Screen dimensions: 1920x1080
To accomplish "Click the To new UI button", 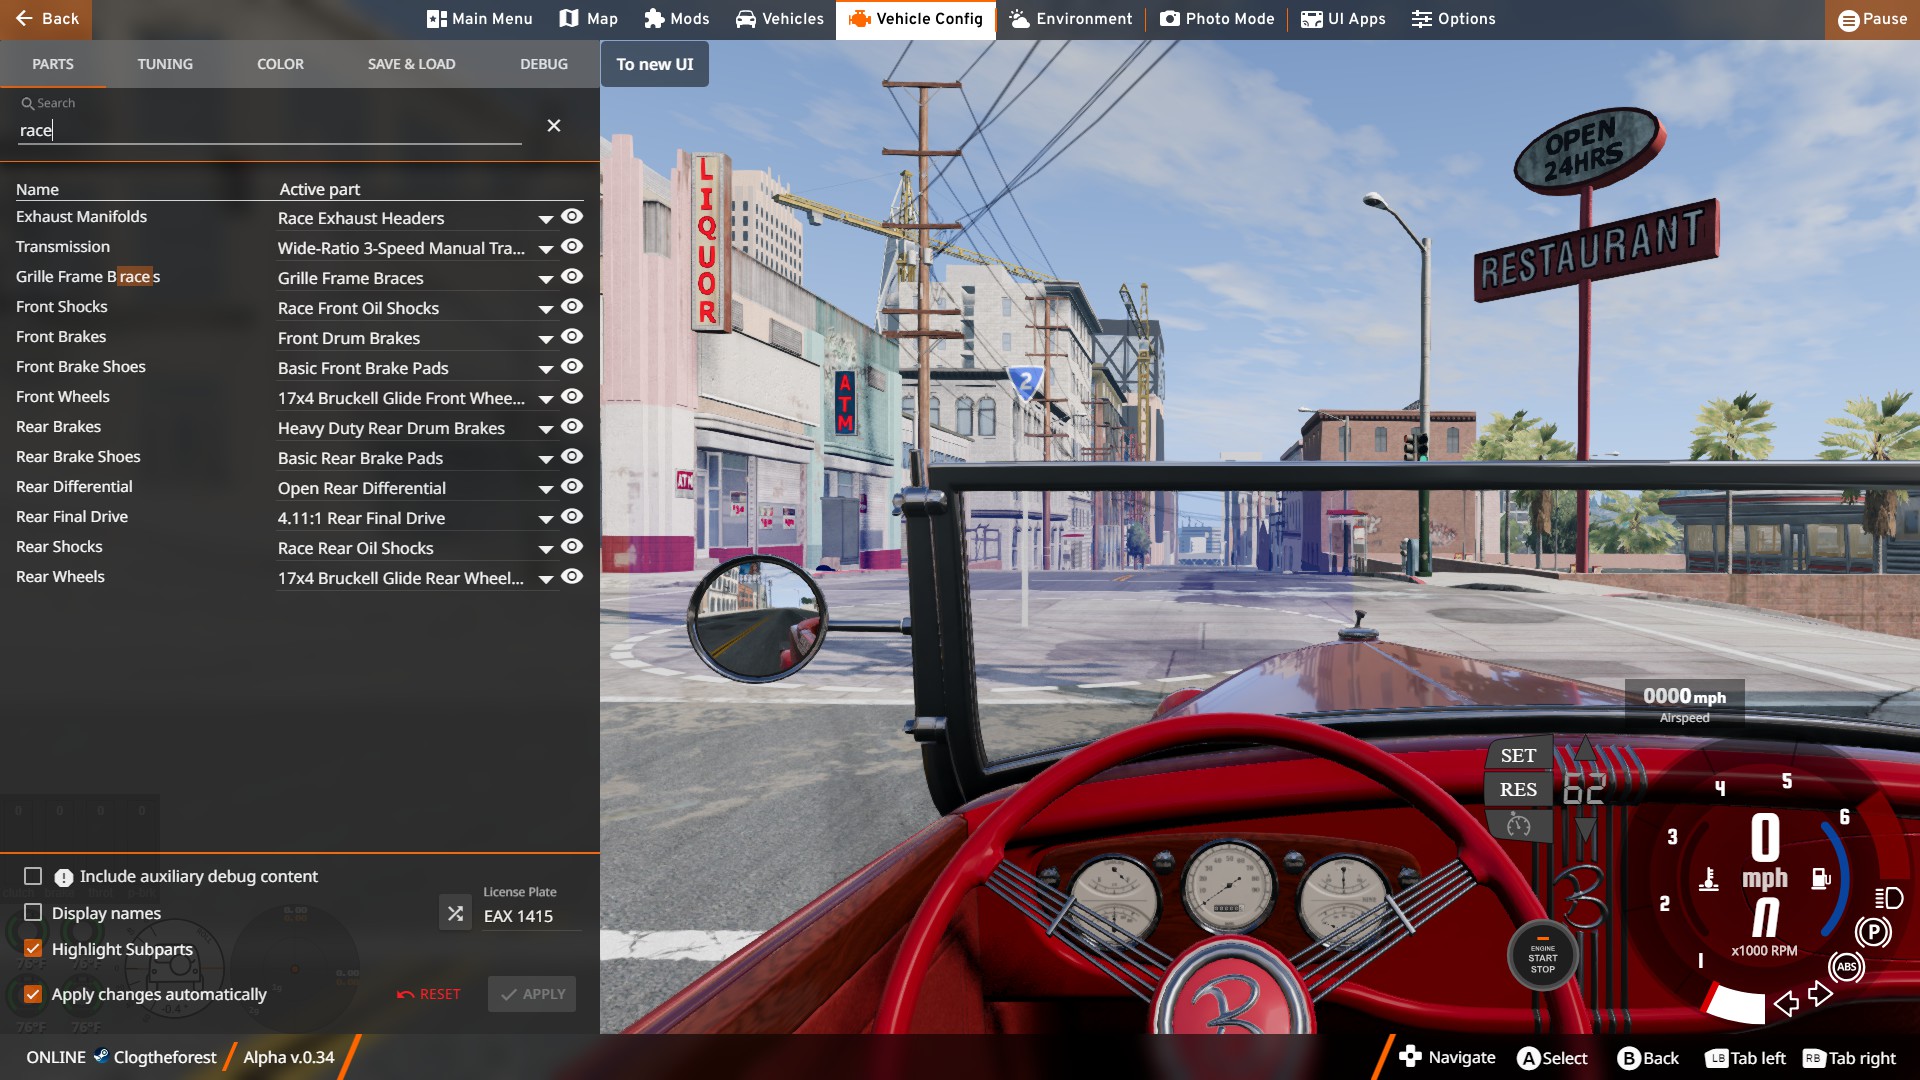I will [x=654, y=64].
